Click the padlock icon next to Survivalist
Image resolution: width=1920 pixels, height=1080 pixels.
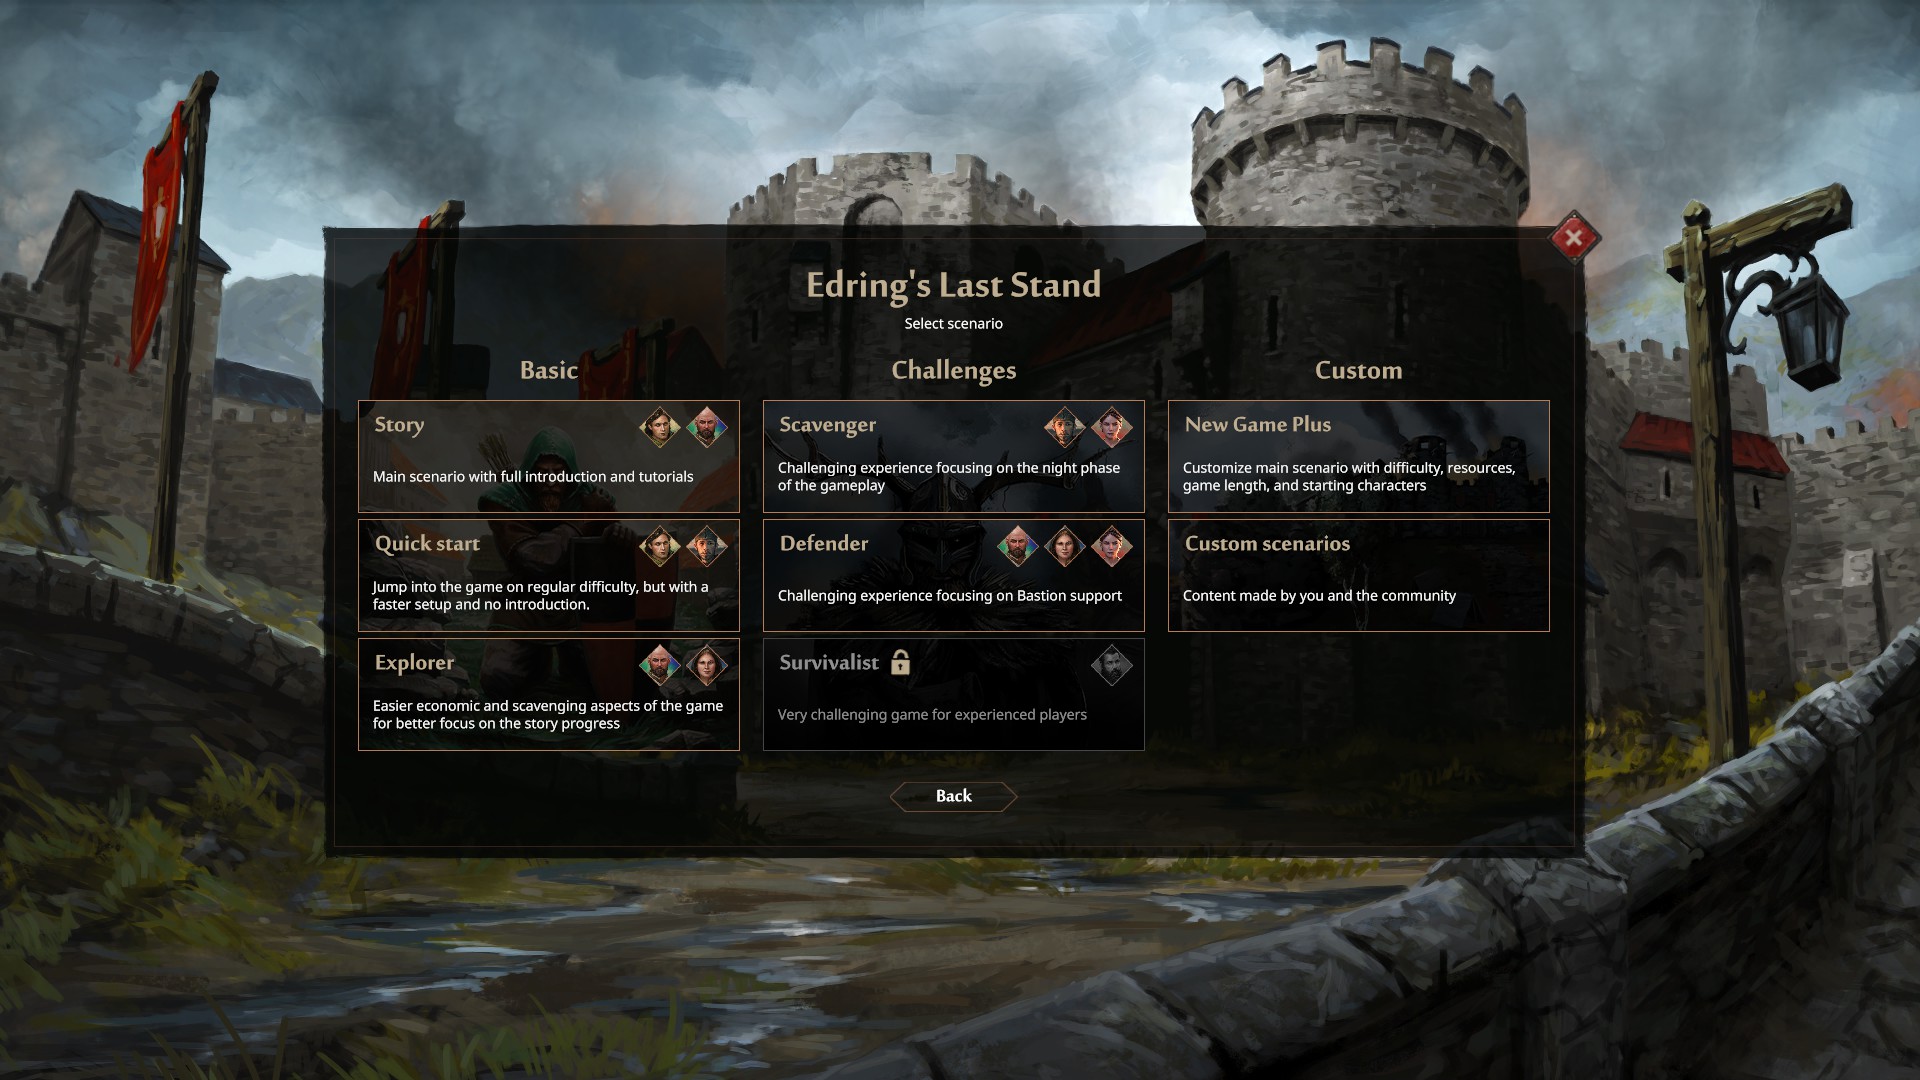(x=900, y=662)
